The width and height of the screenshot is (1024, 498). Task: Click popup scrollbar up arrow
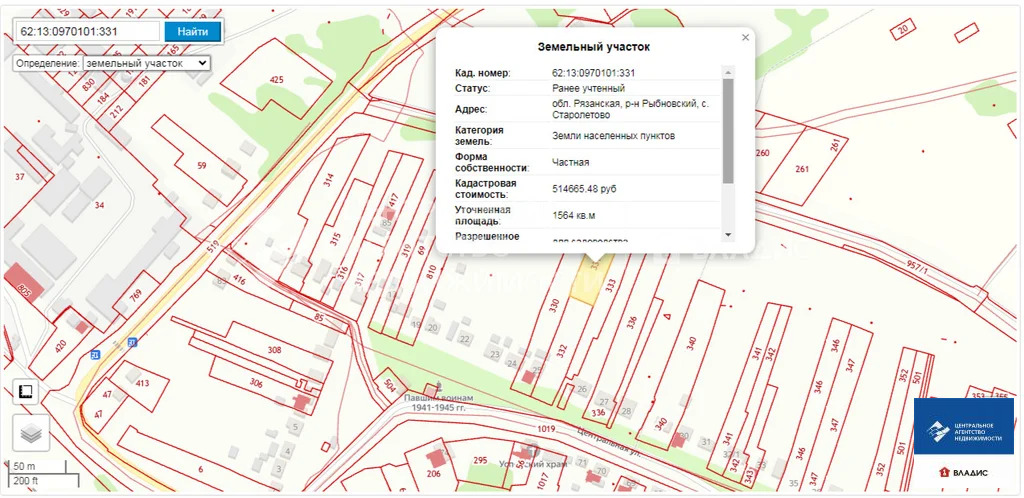[x=728, y=71]
